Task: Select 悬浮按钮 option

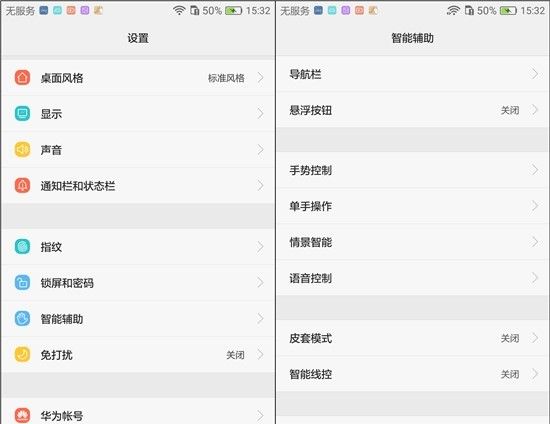Action: point(412,110)
